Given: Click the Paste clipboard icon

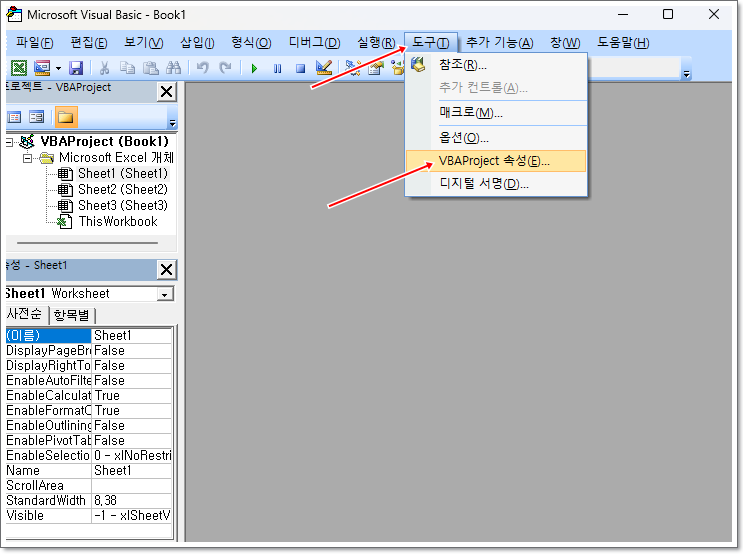Looking at the screenshot, I should pyautogui.click(x=150, y=68).
